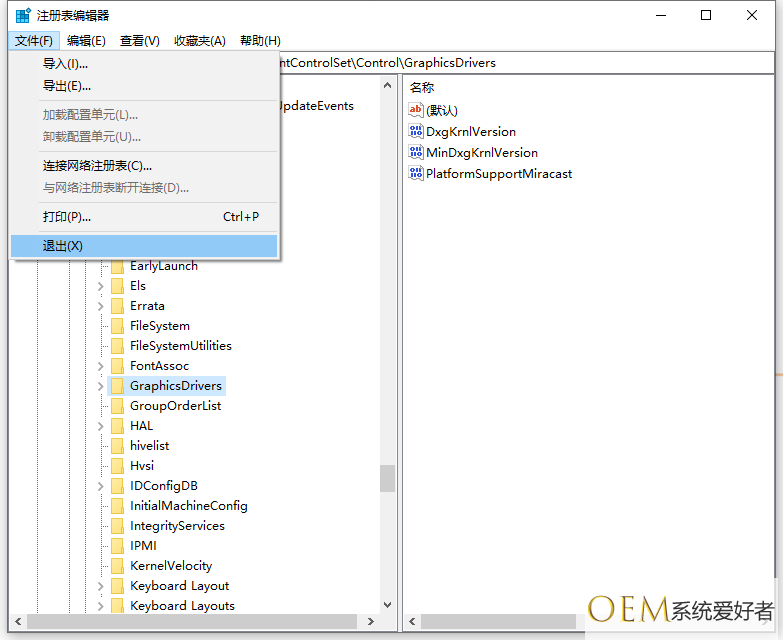
Task: Click the Registry Editor app icon in title bar
Action: (22, 16)
